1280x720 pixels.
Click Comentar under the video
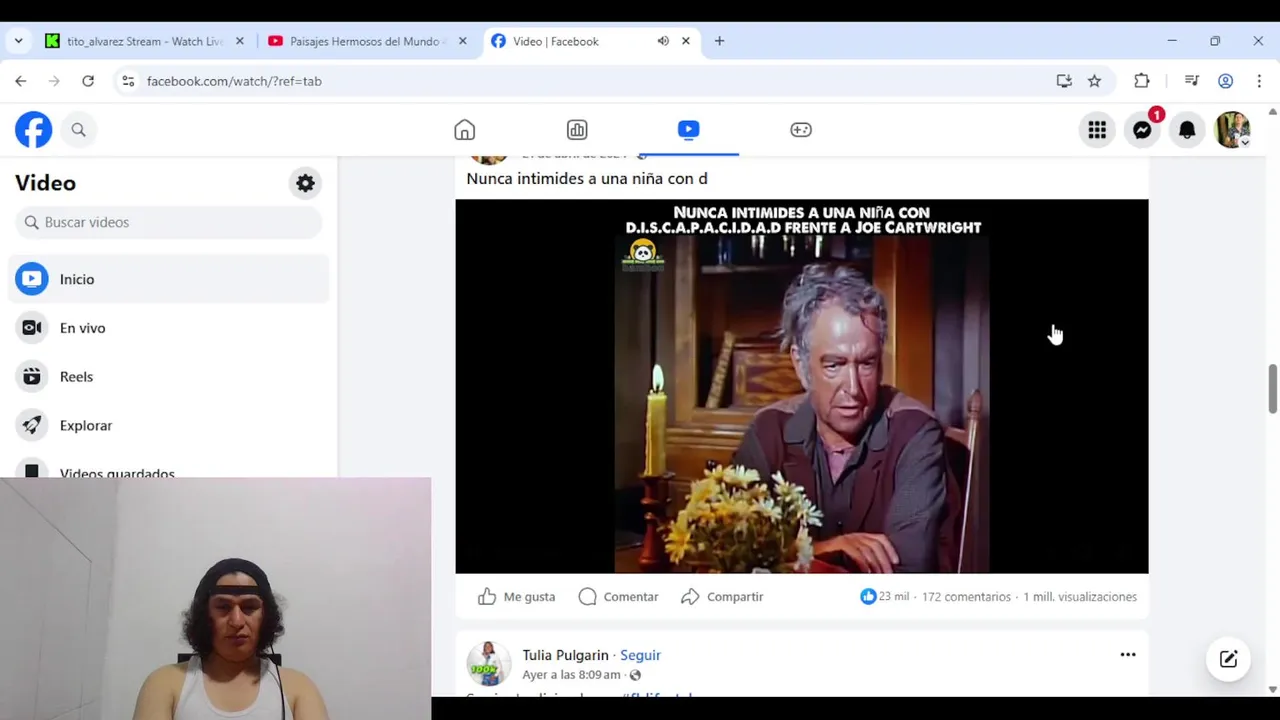(618, 597)
